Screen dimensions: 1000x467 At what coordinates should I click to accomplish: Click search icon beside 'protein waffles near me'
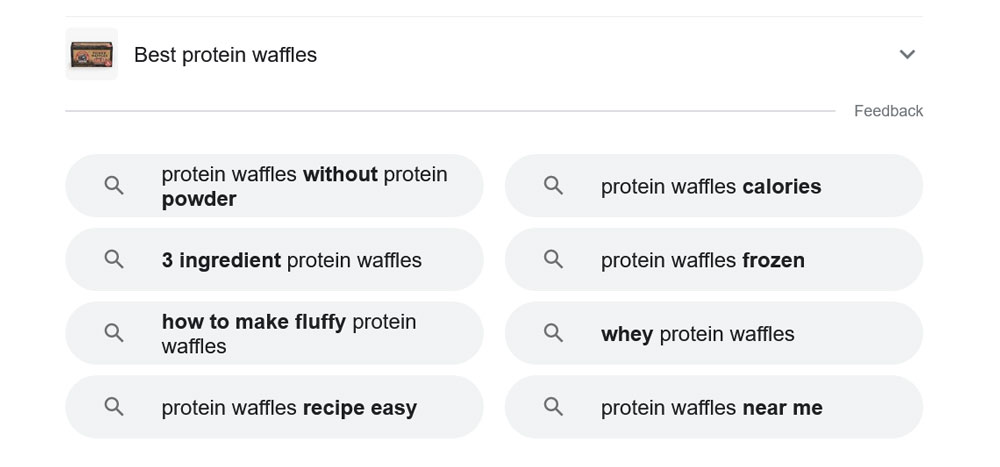(553, 406)
